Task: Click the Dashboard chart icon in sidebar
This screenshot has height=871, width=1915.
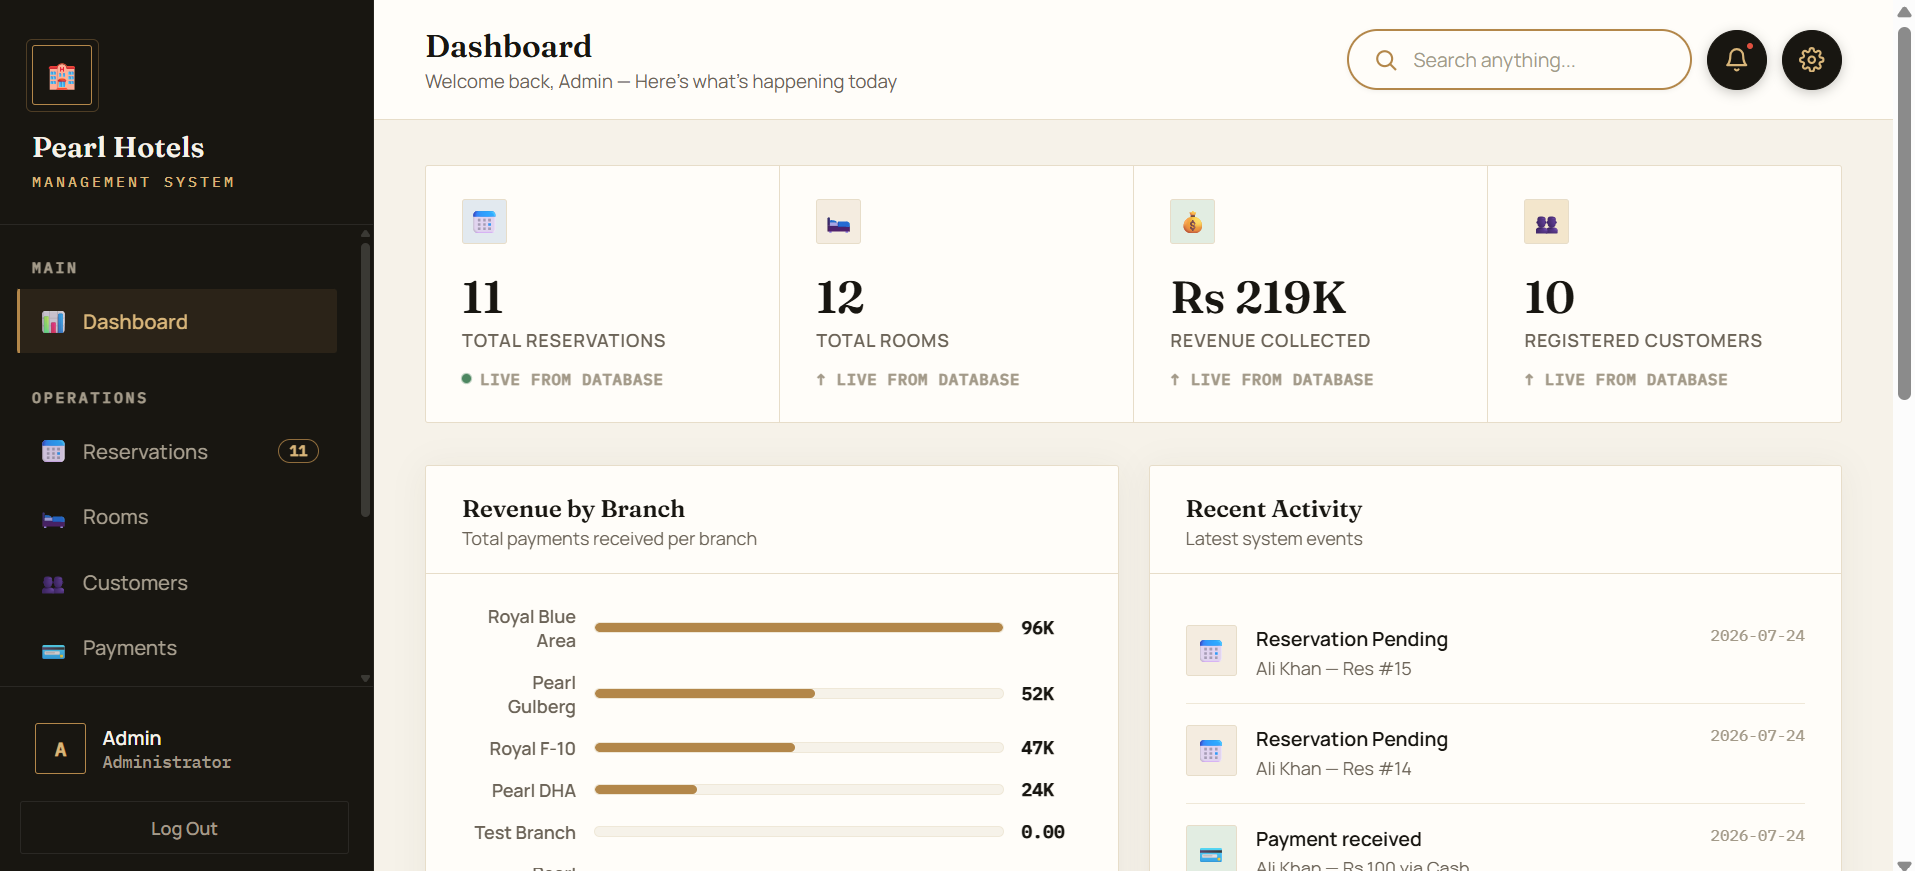Action: (x=53, y=322)
